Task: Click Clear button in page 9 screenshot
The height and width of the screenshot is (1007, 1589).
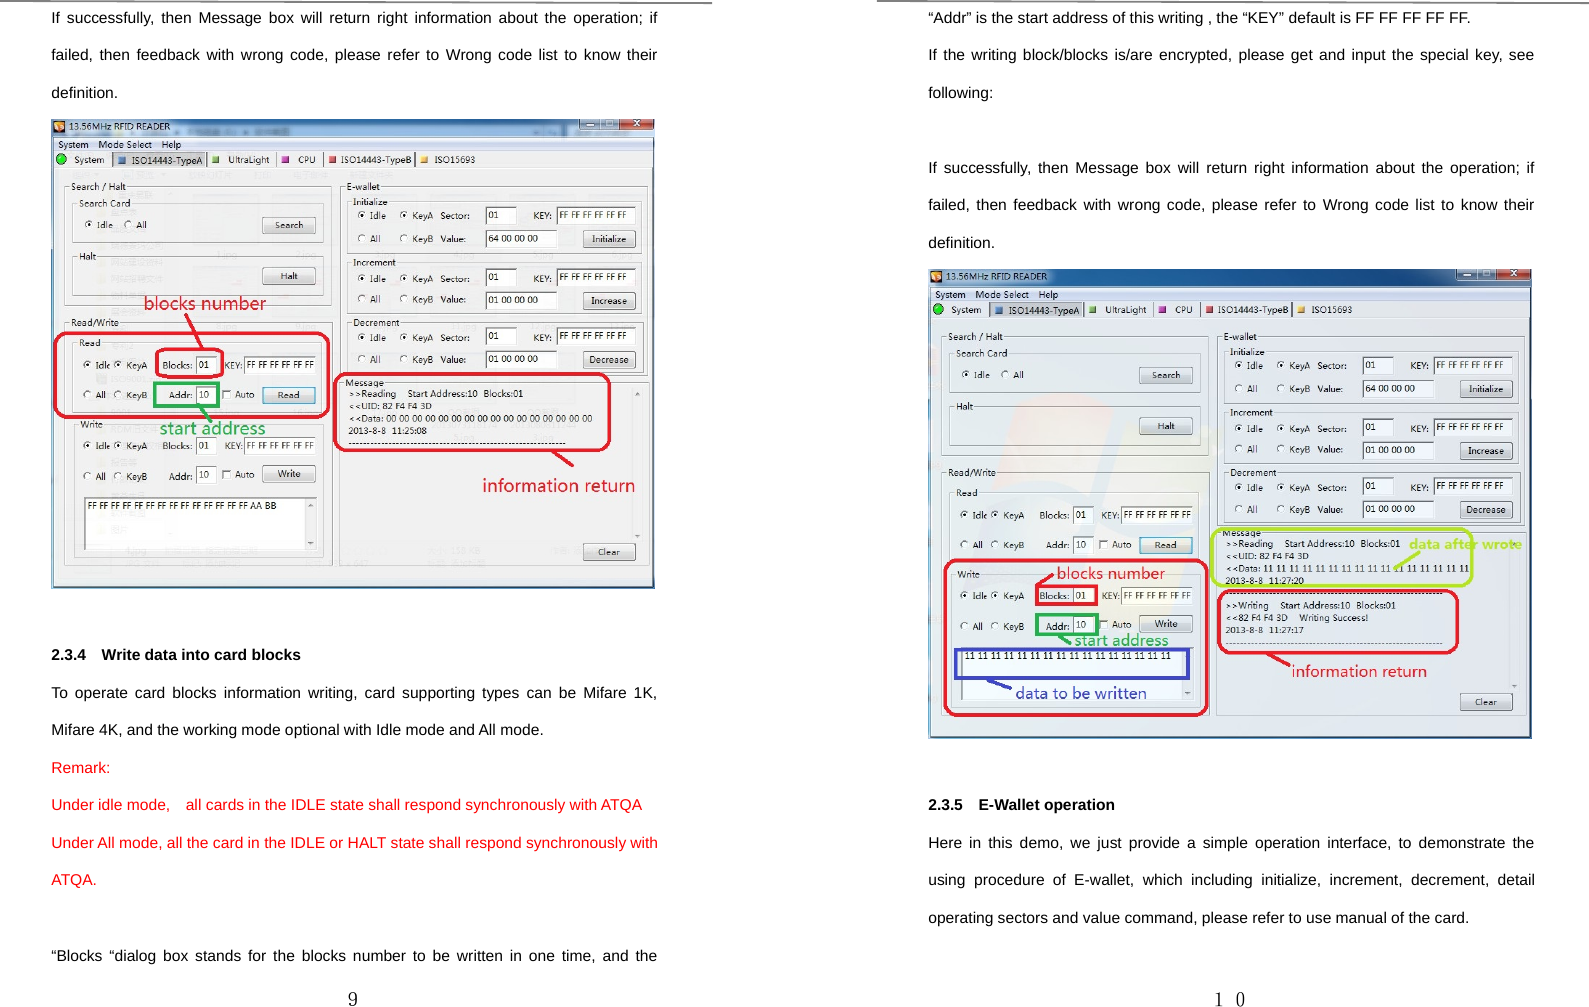Action: (x=609, y=552)
